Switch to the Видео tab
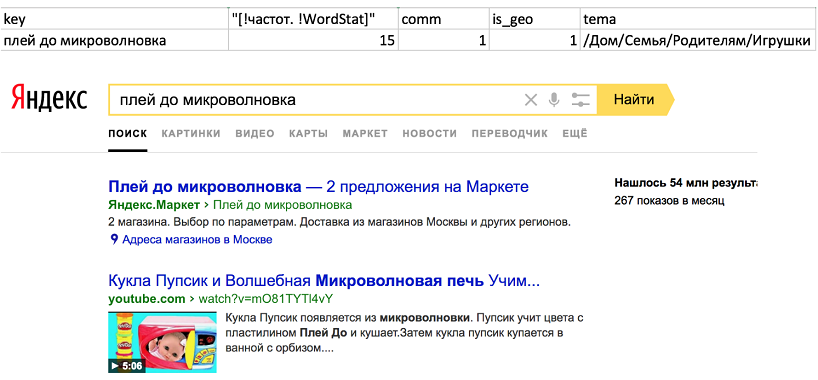The height and width of the screenshot is (380, 818). coord(255,134)
